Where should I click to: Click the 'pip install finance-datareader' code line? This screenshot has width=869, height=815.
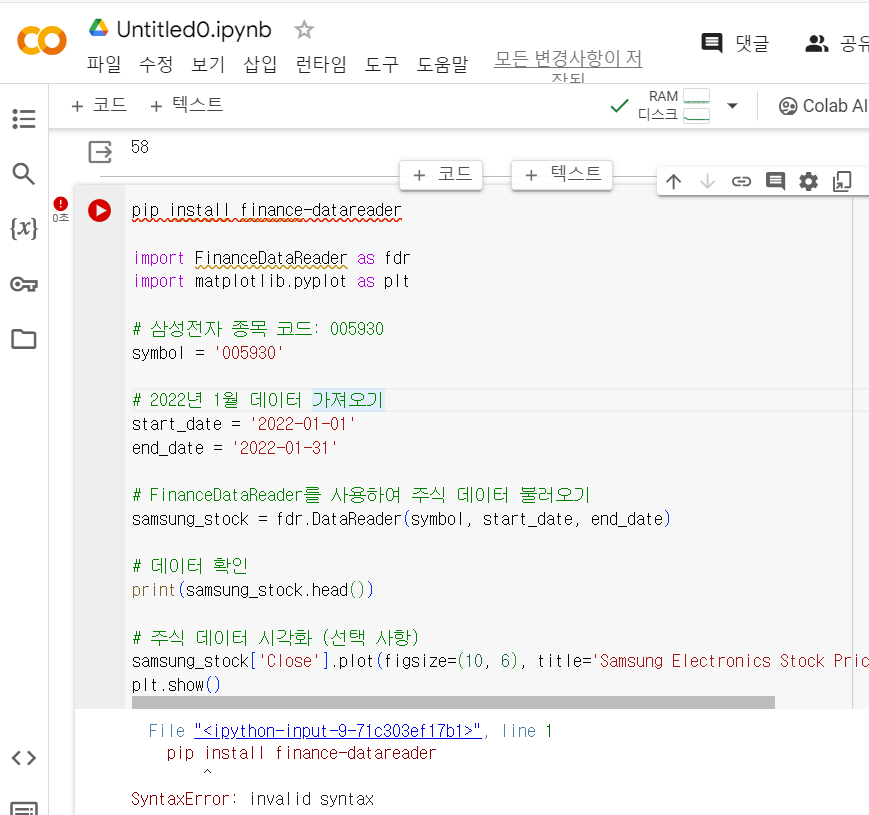tap(267, 211)
